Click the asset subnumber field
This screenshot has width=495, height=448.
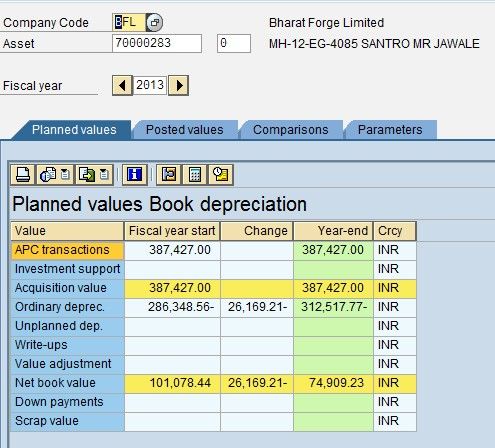tap(234, 43)
